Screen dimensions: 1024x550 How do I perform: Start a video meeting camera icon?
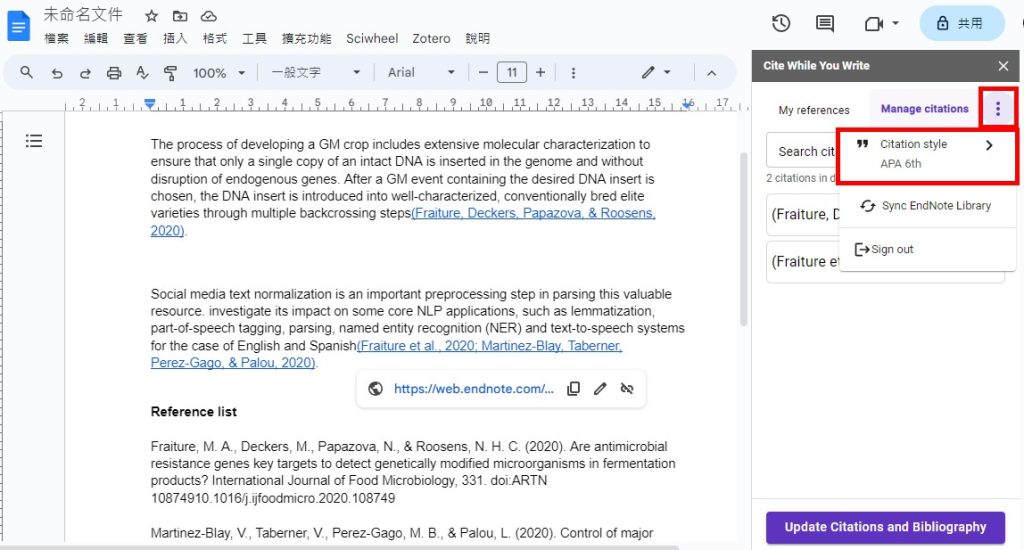tap(873, 24)
